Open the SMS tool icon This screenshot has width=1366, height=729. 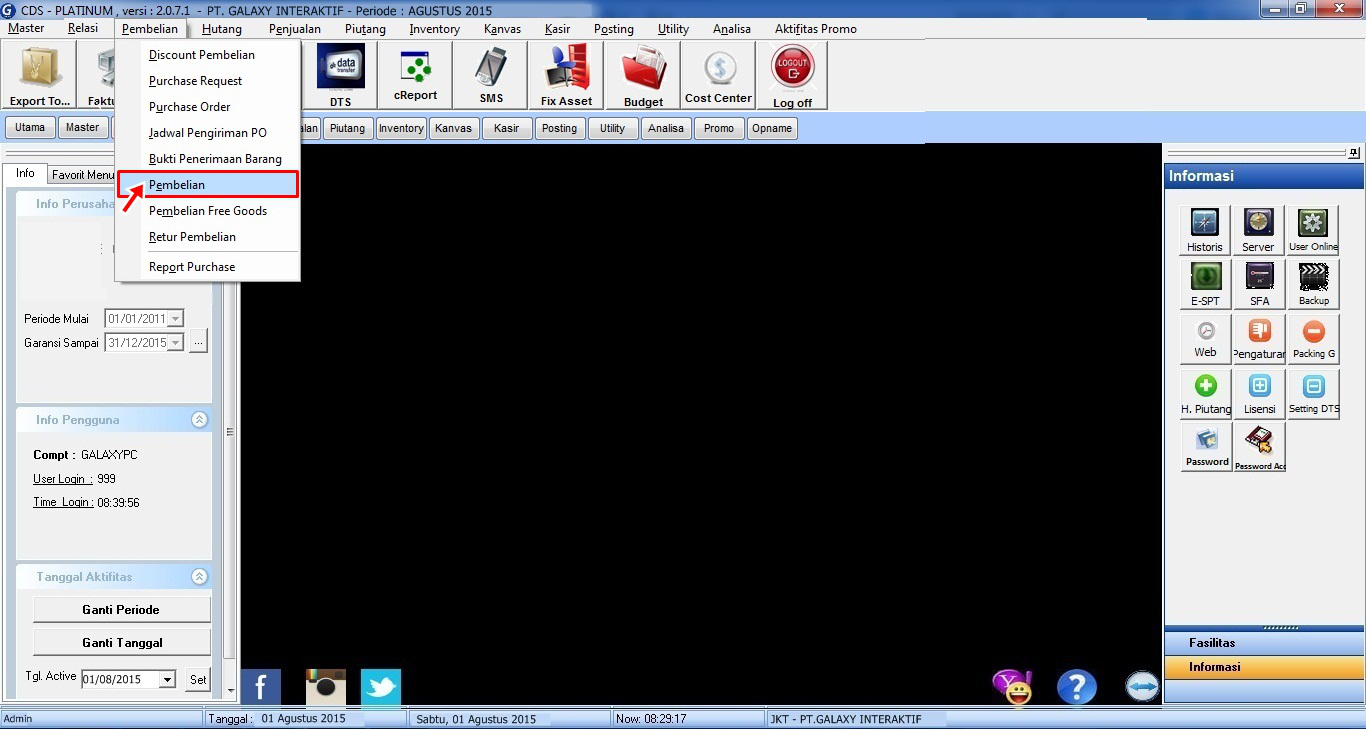(x=490, y=75)
